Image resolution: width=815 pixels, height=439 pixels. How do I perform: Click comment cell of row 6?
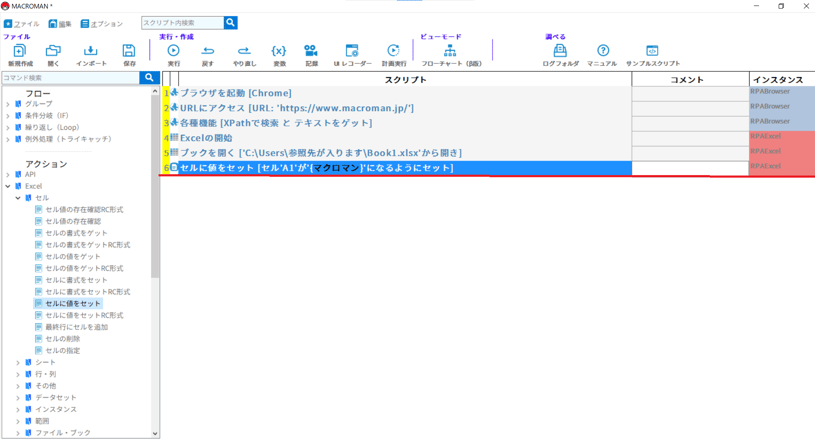pos(690,168)
